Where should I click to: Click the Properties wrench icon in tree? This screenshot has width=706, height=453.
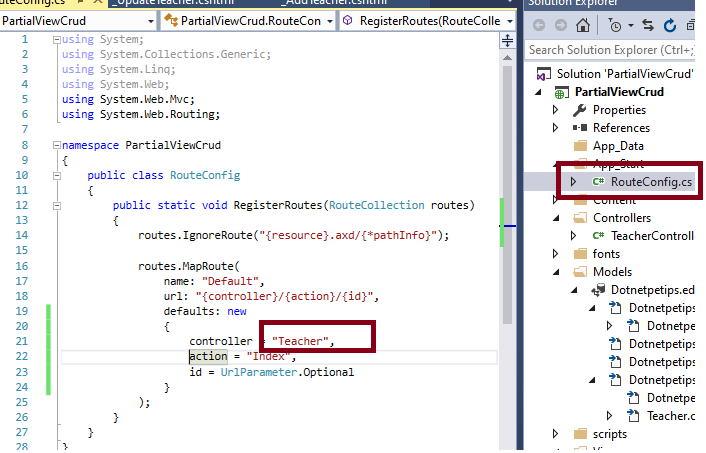point(579,110)
